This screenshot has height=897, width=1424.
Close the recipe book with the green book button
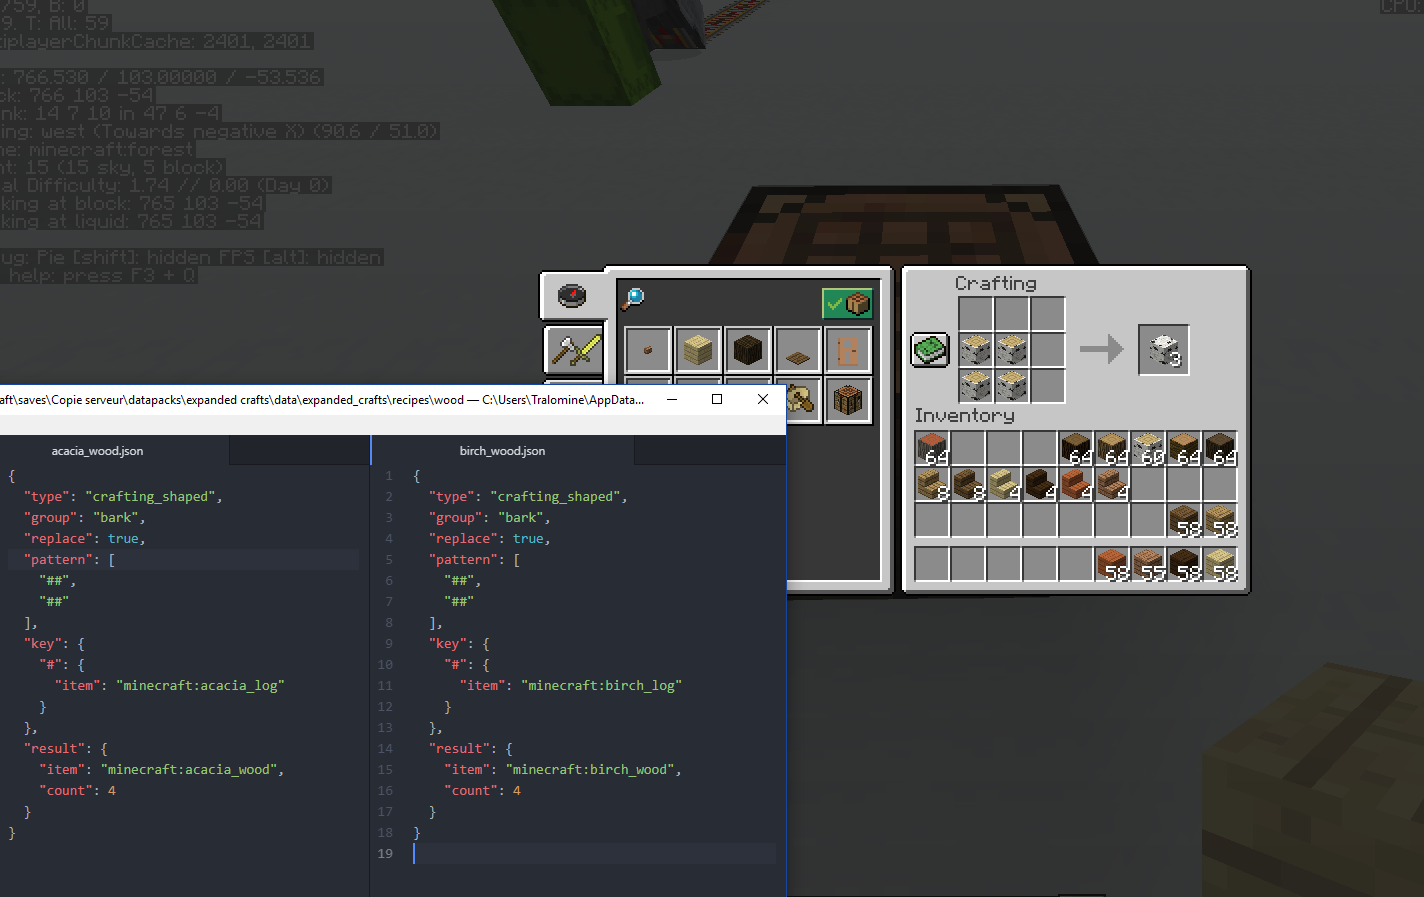(x=930, y=350)
